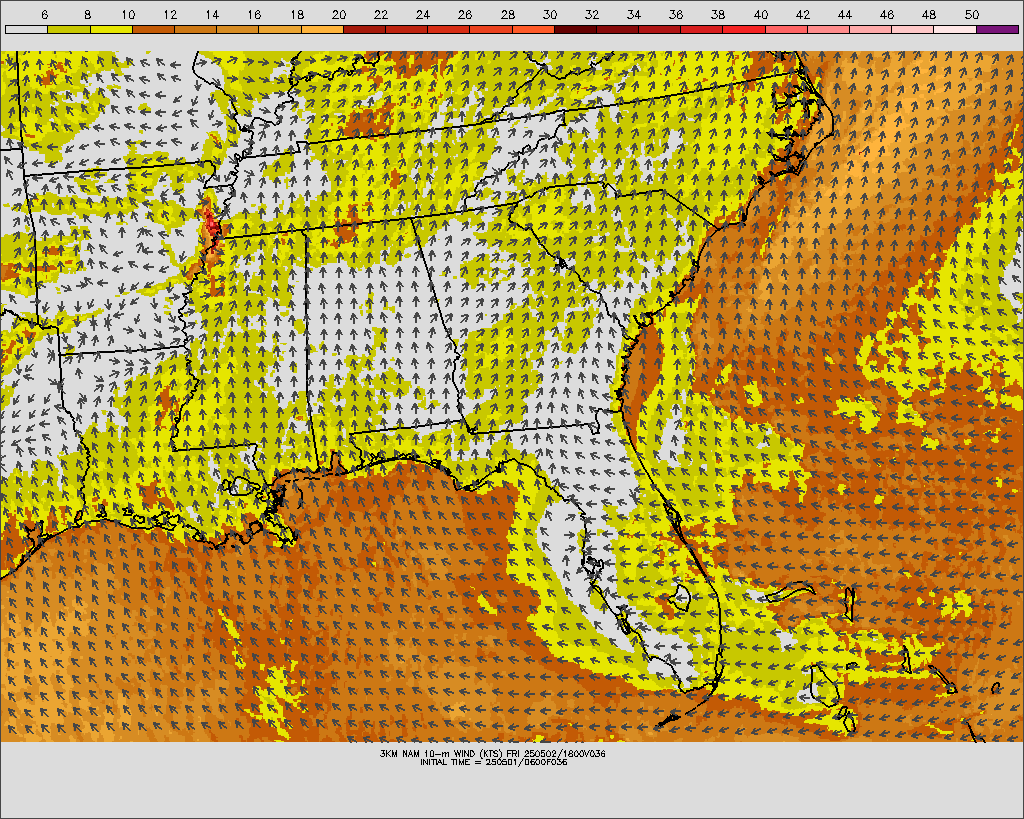Pick the bright yellow 8-10 knot swatch
The height and width of the screenshot is (819, 1024).
(x=111, y=29)
